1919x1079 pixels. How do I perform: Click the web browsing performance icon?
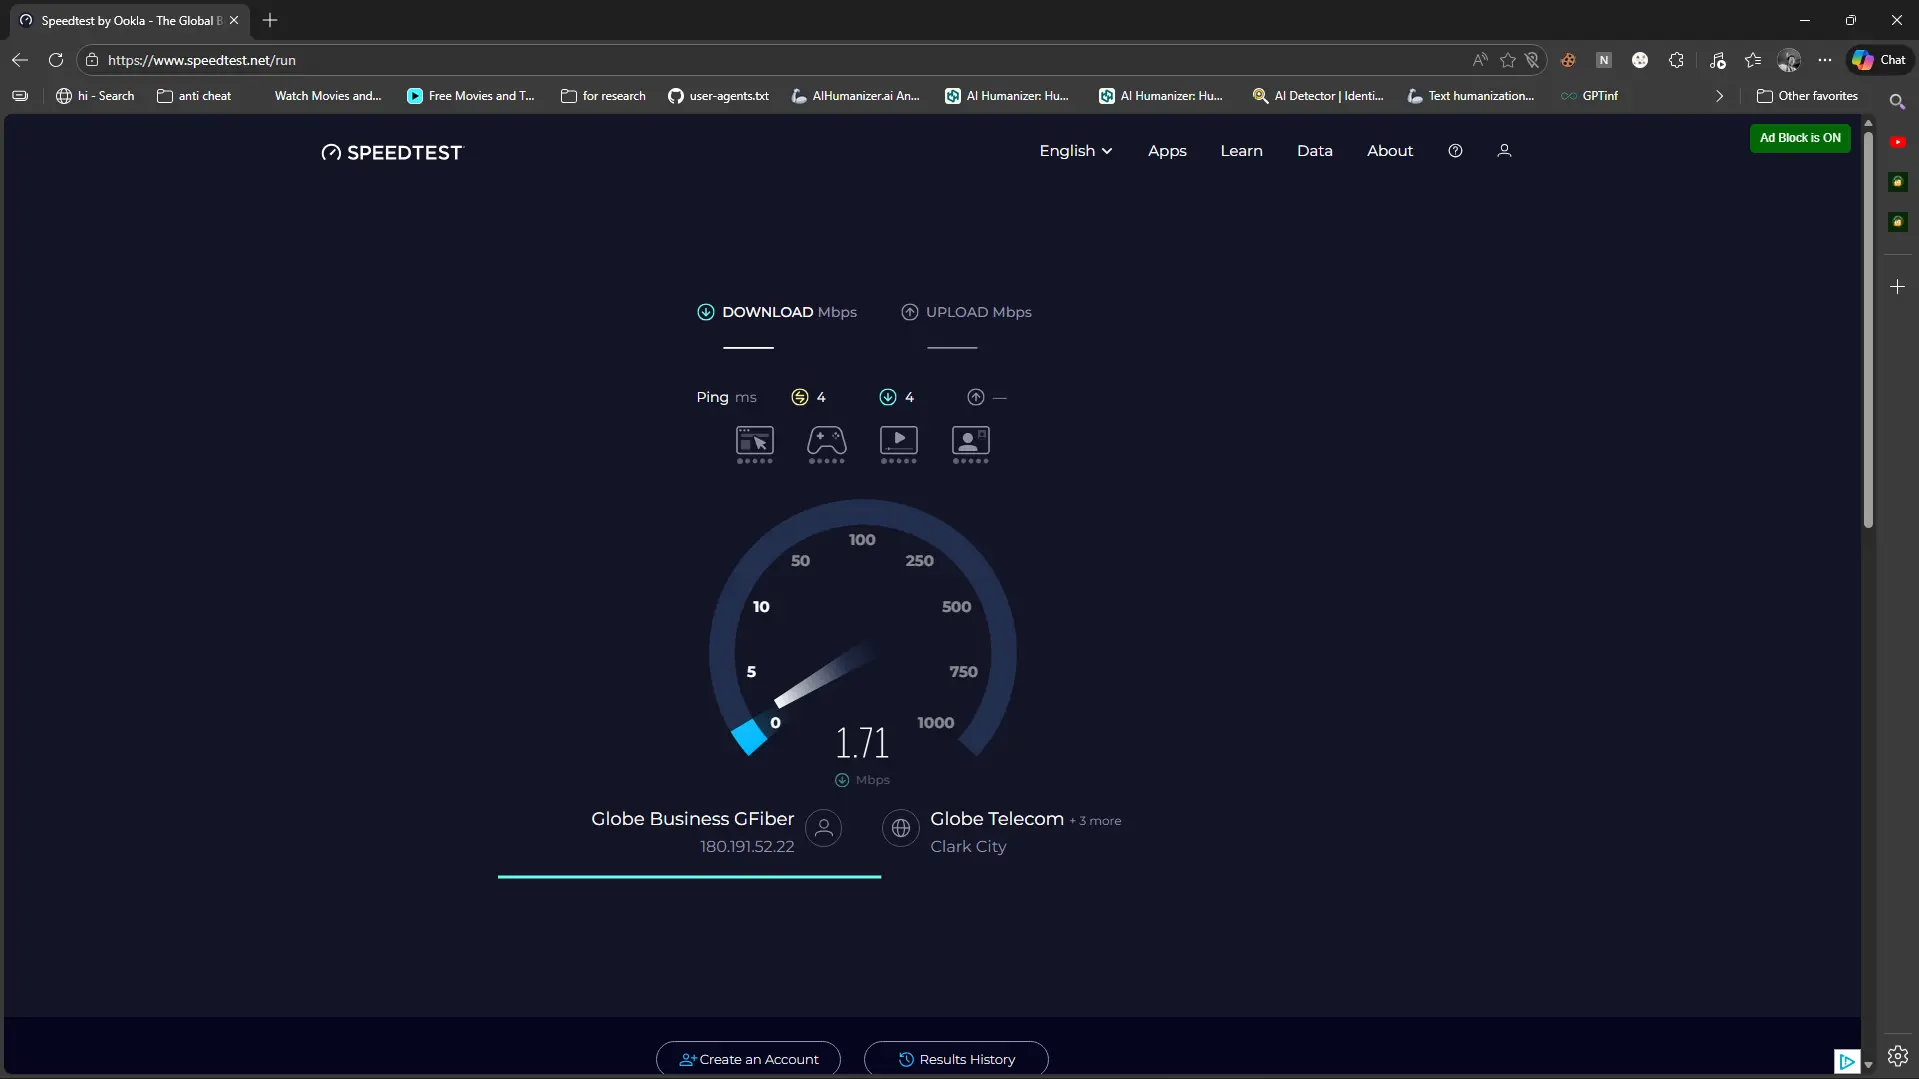[x=755, y=444]
